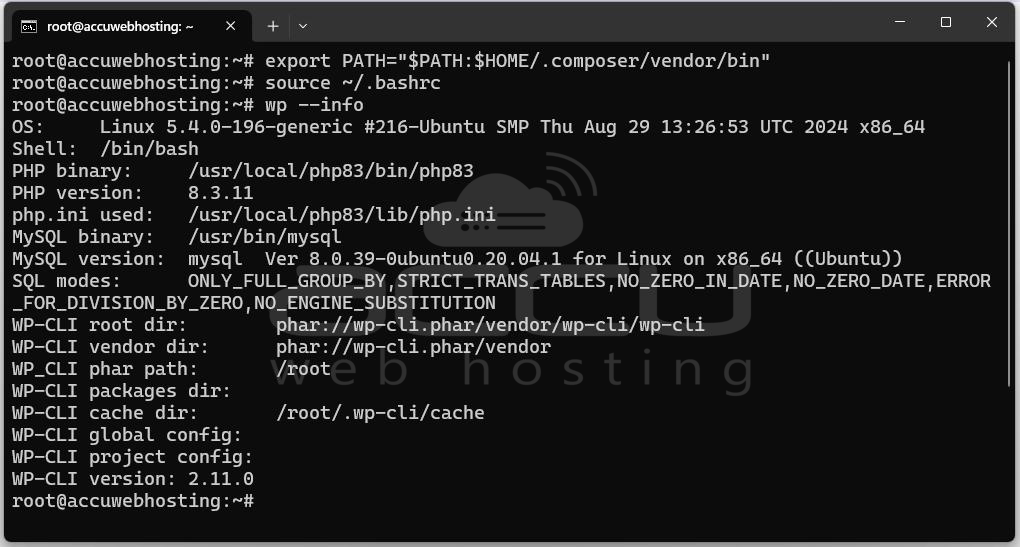The height and width of the screenshot is (547, 1020).
Task: Expand the new tab profile dropdown chevron
Action: click(x=302, y=27)
